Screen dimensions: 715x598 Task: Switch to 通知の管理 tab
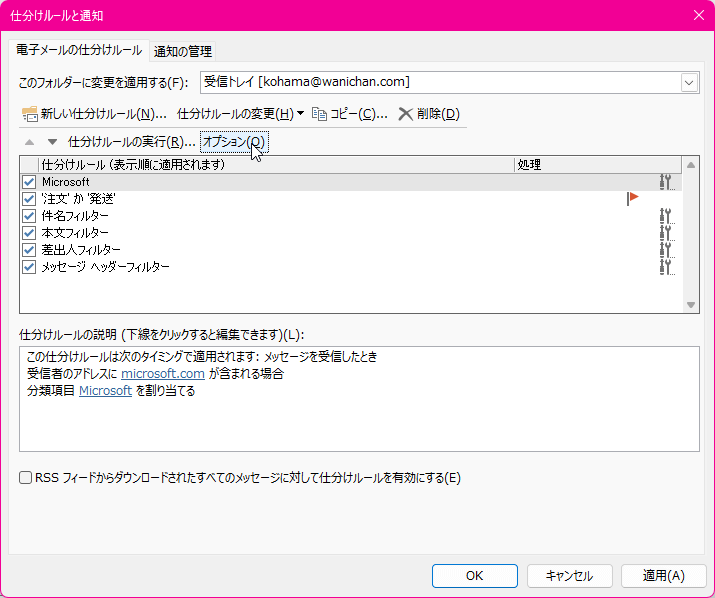183,52
